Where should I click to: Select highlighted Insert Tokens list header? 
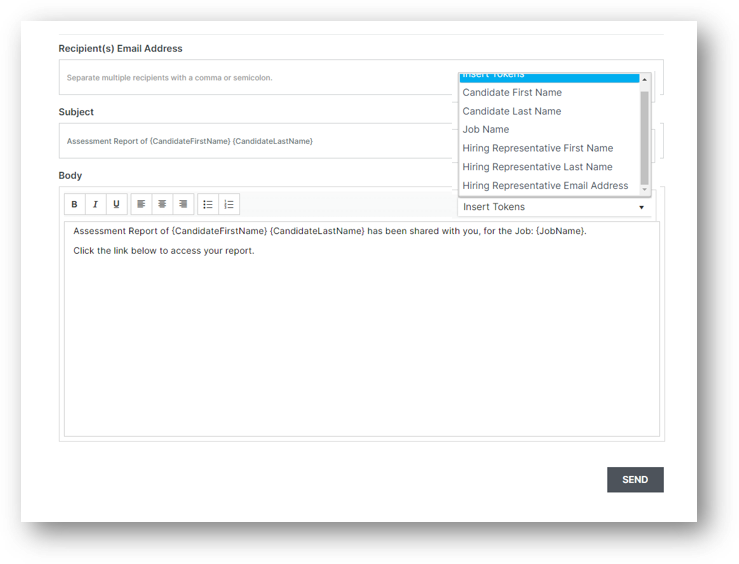tap(550, 77)
